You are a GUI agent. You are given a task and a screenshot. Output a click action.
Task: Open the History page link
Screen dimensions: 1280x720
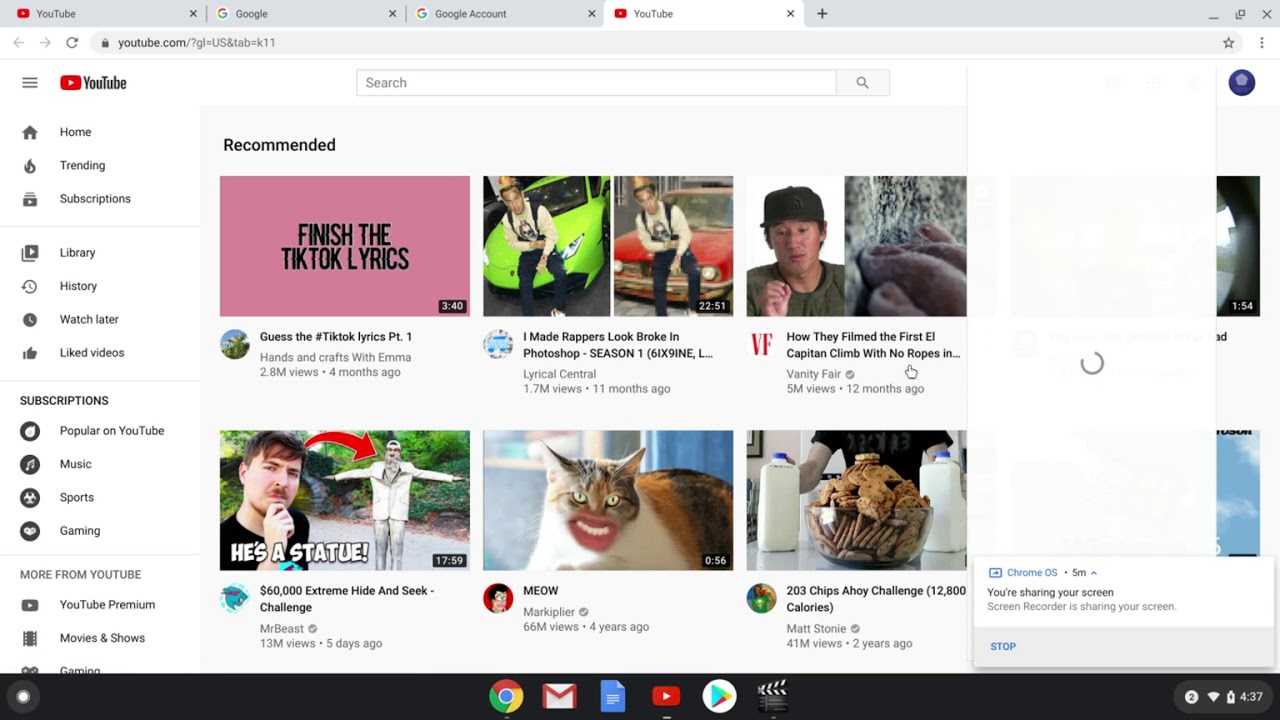[78, 286]
